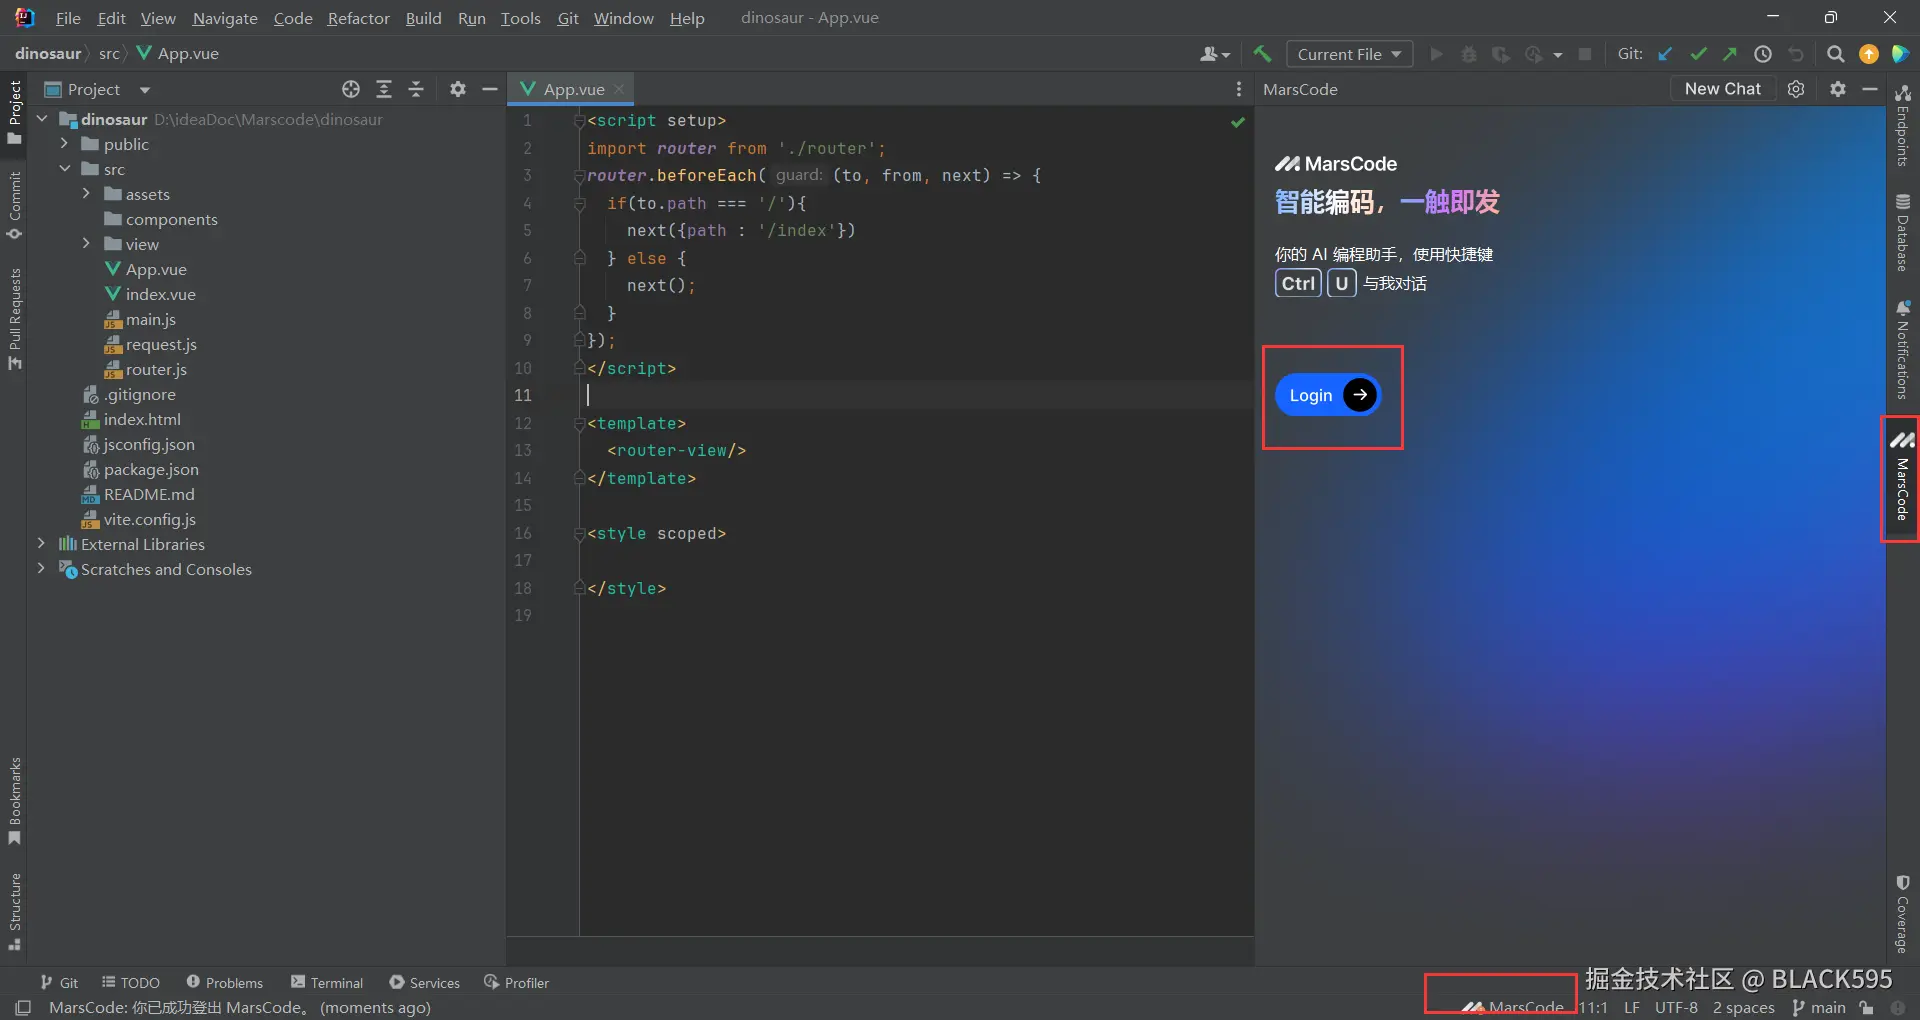Open editor tab options three-dot menu
This screenshot has width=1920, height=1020.
[x=1239, y=89]
